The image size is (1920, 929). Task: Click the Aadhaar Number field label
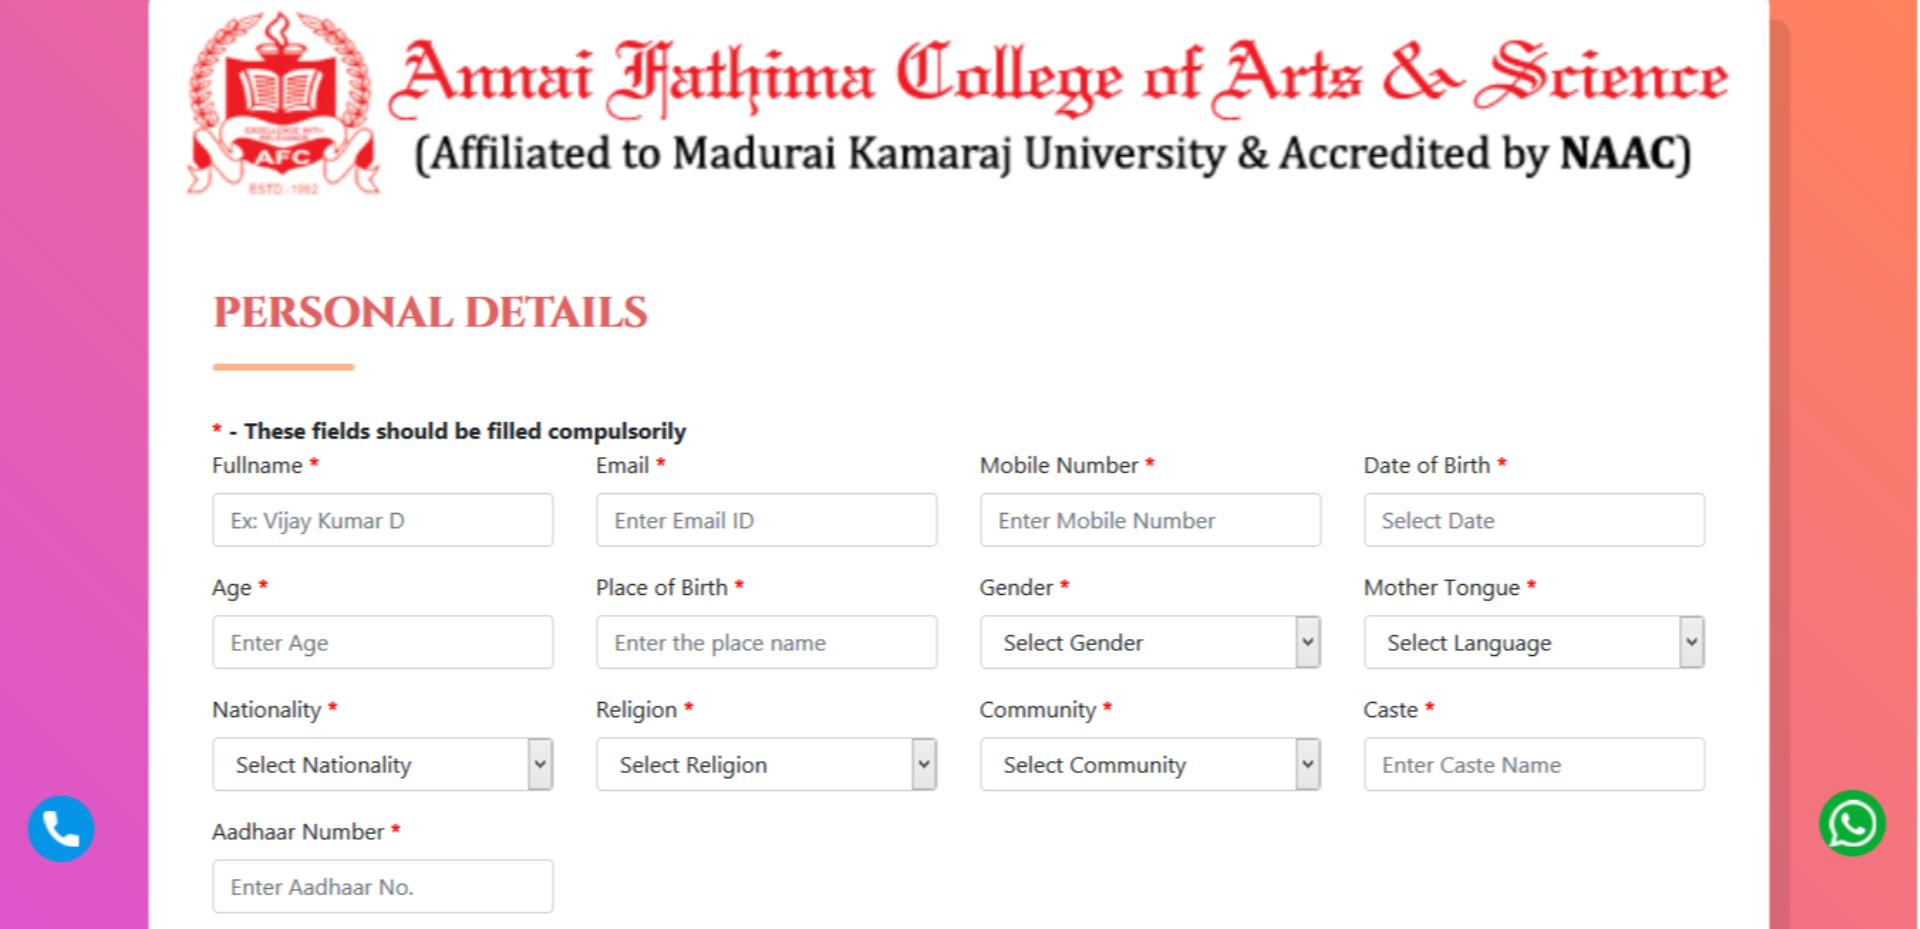click(x=298, y=832)
